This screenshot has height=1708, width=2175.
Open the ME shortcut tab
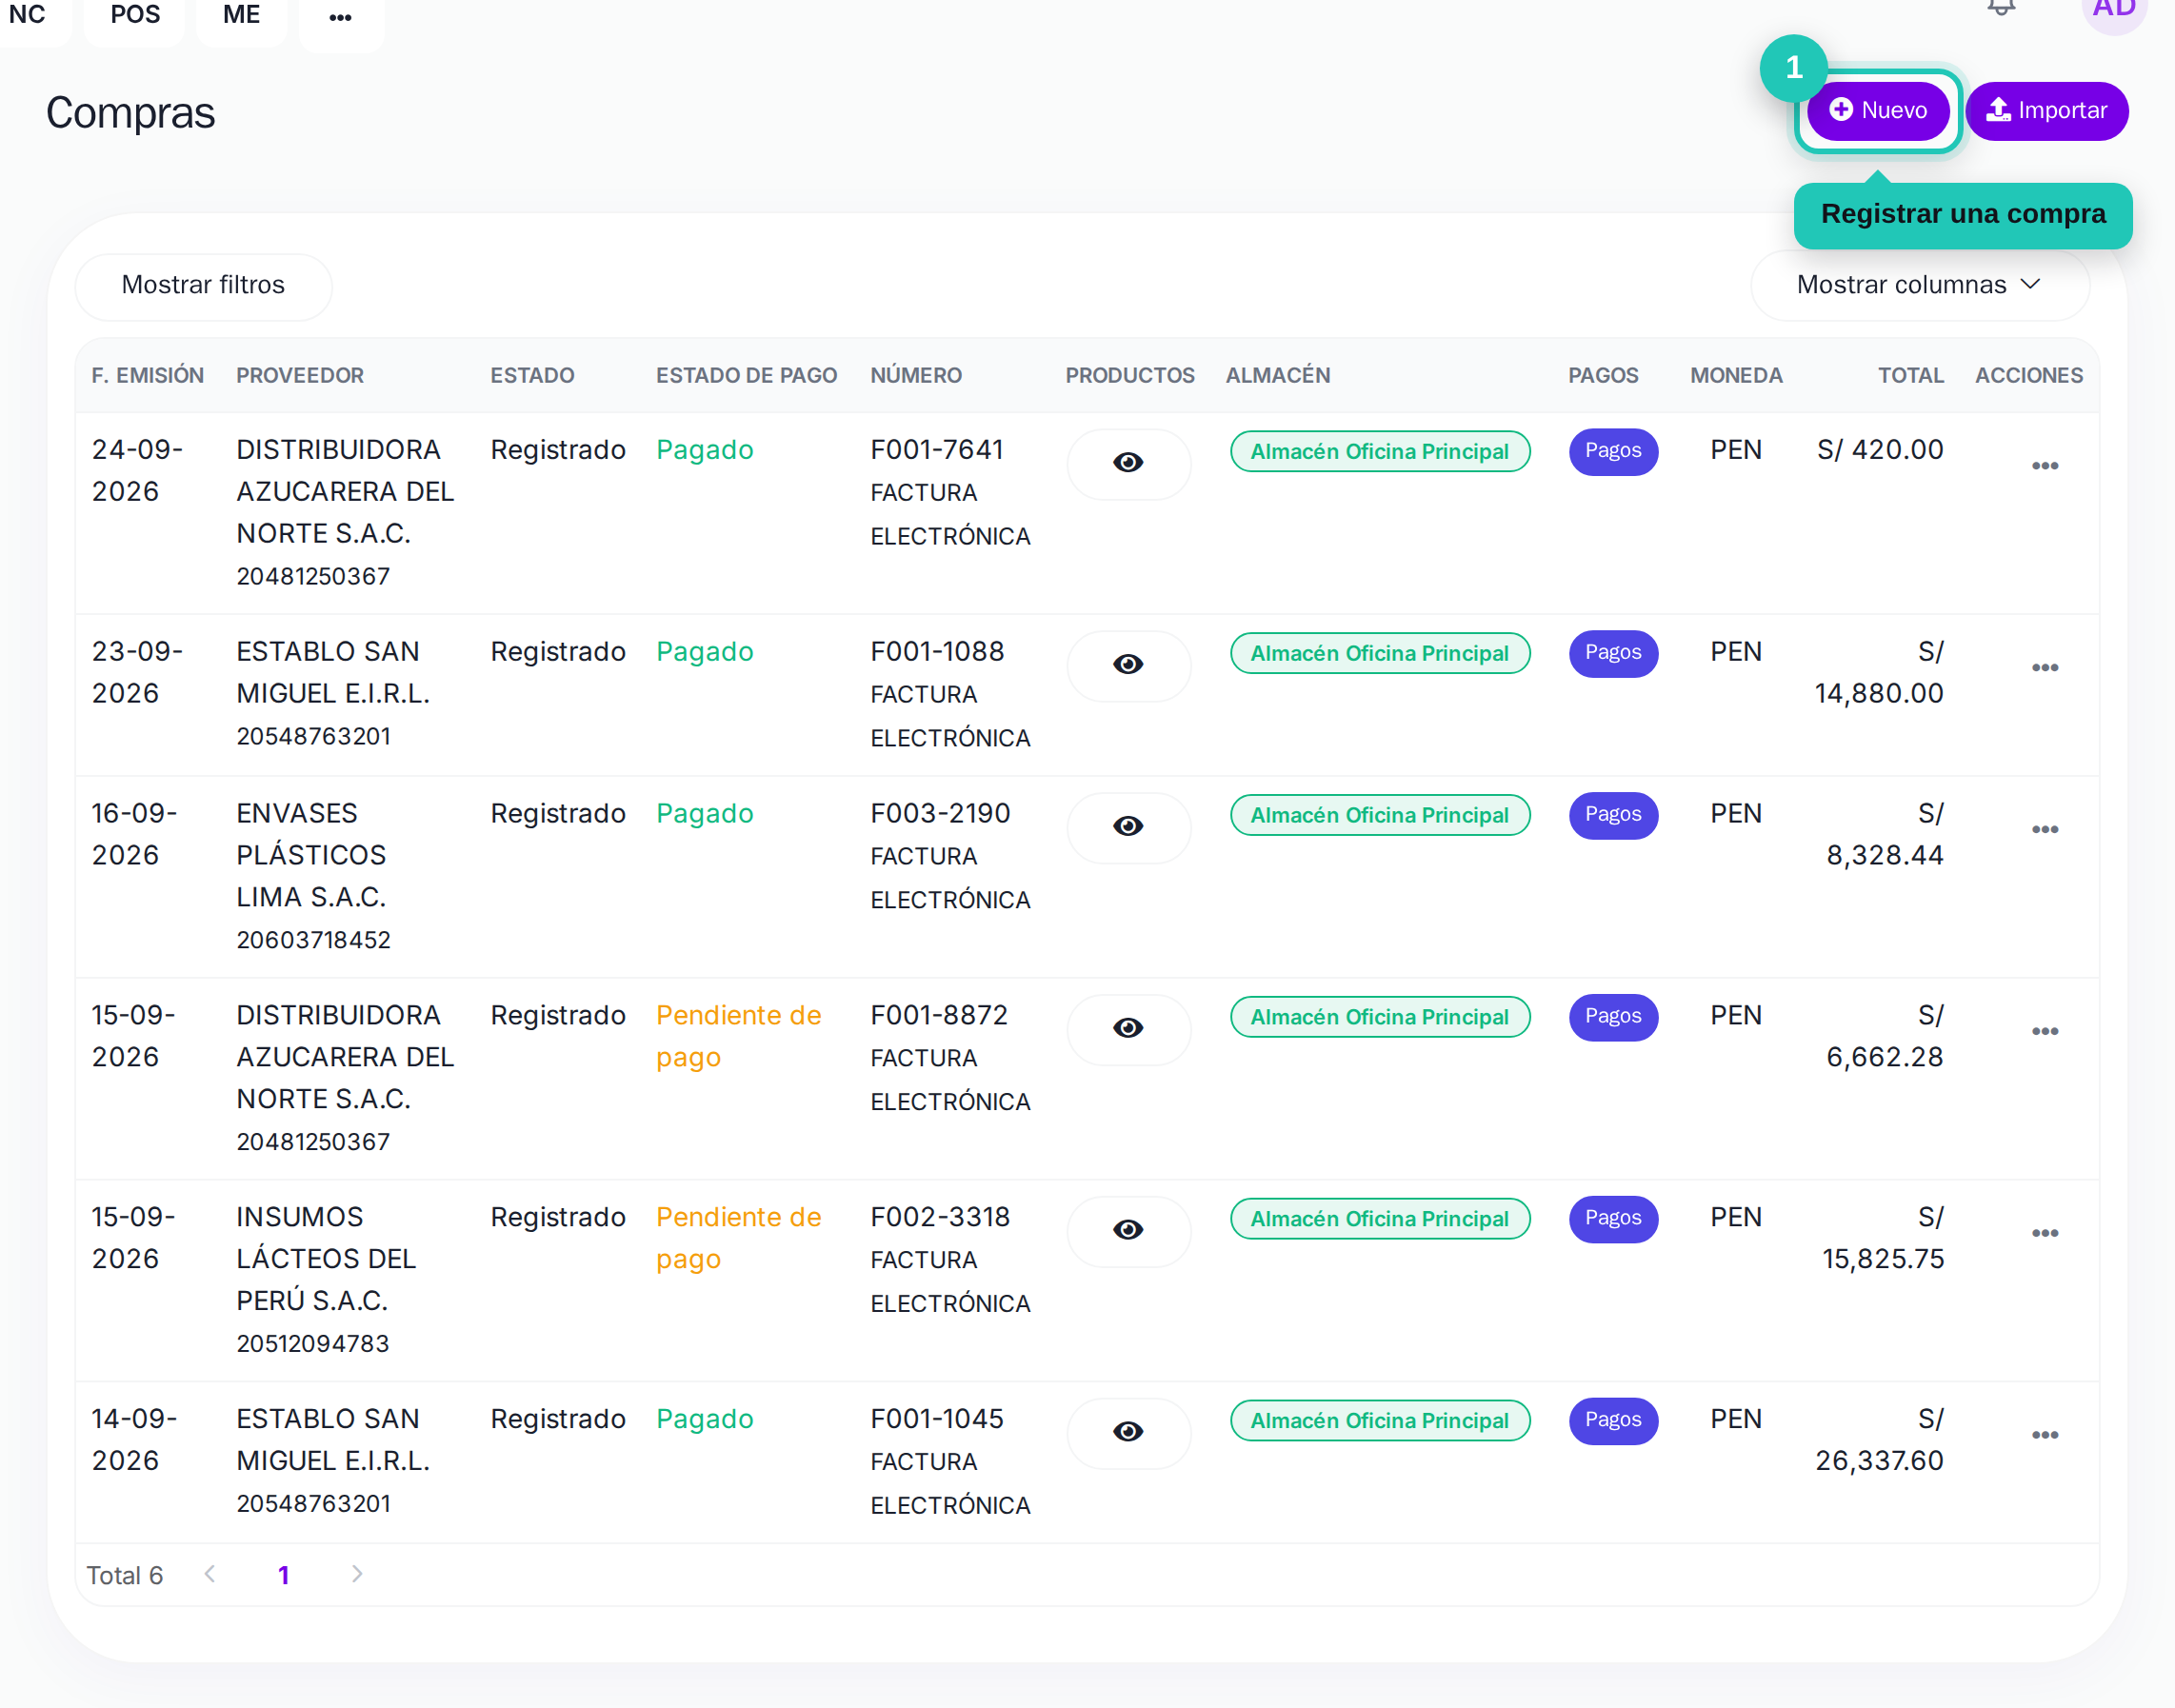tap(242, 15)
